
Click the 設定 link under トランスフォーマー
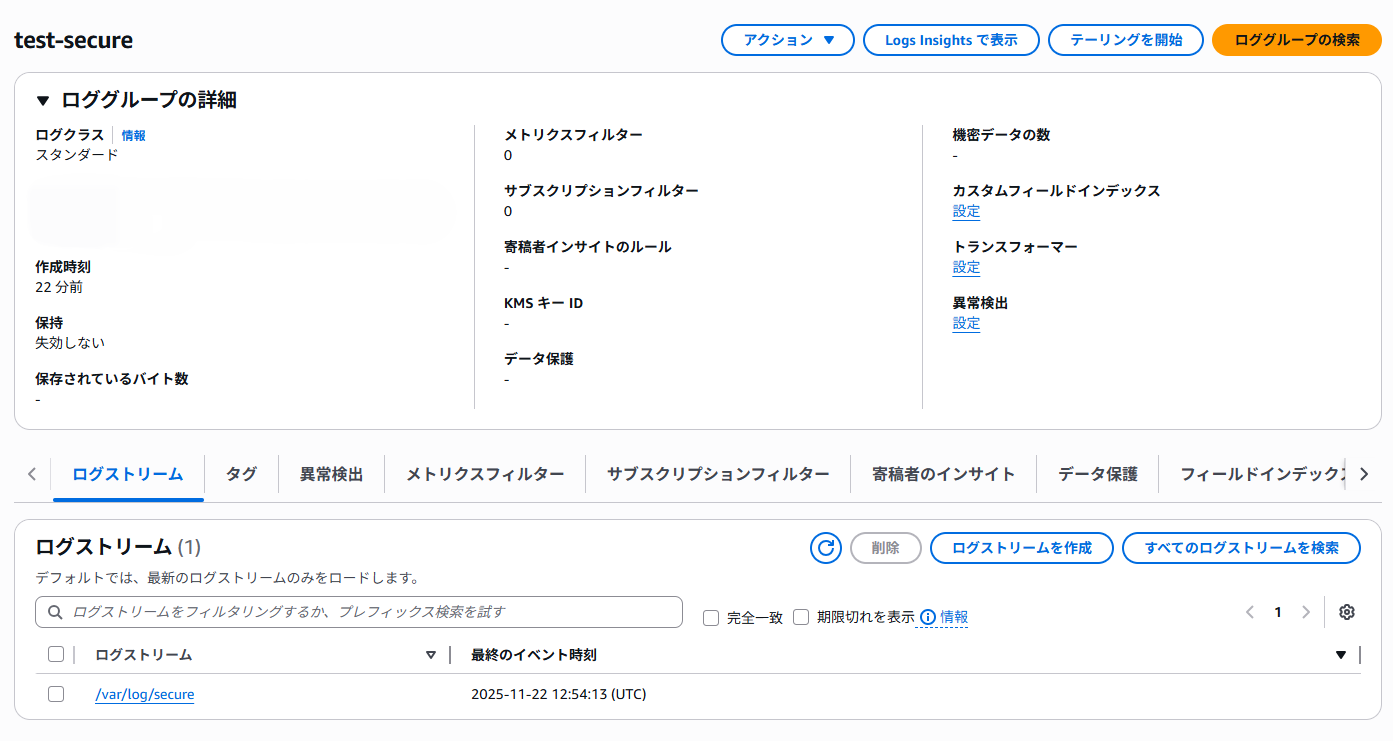point(966,267)
